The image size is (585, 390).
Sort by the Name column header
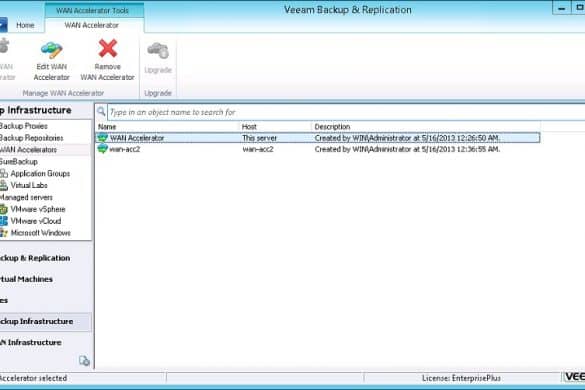(107, 127)
